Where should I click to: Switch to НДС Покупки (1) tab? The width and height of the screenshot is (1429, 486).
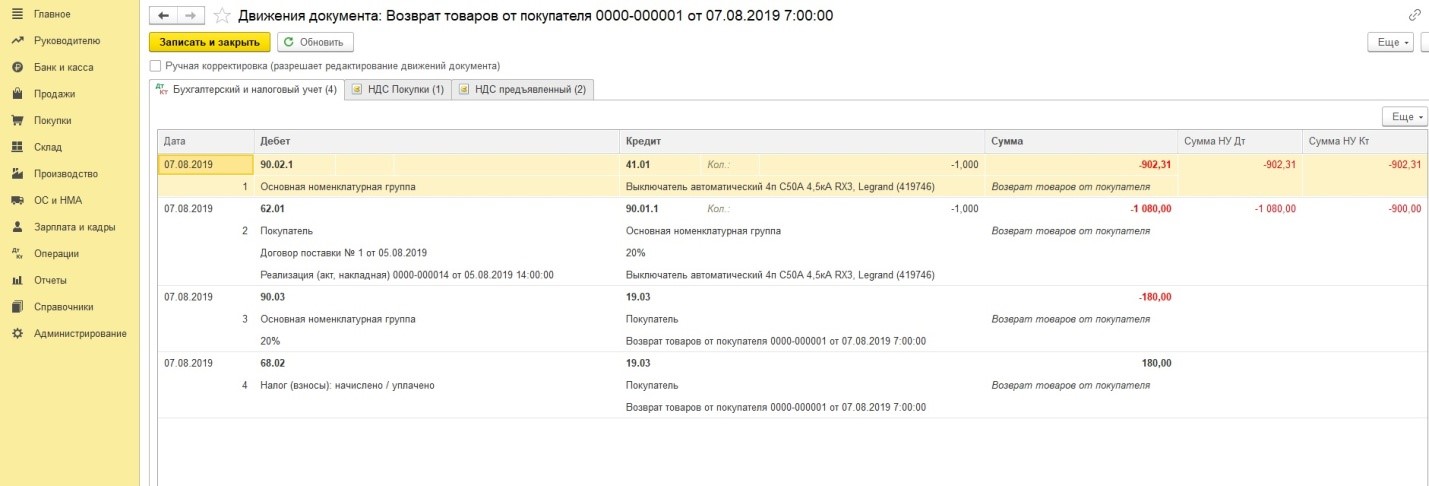point(397,90)
